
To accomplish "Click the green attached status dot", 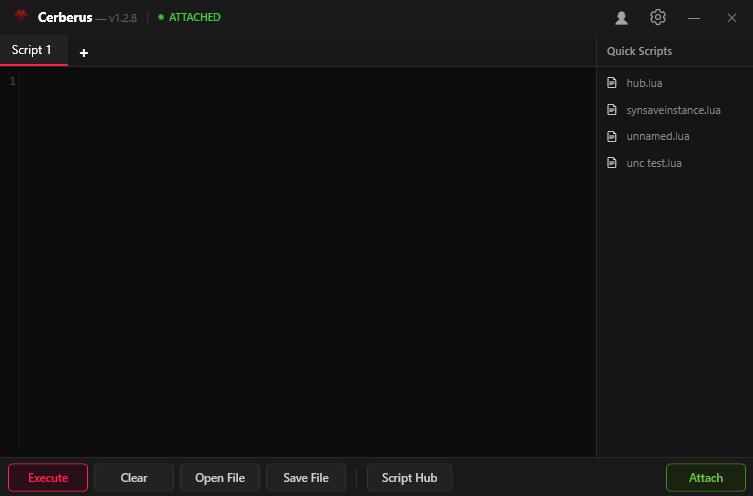I will point(161,17).
